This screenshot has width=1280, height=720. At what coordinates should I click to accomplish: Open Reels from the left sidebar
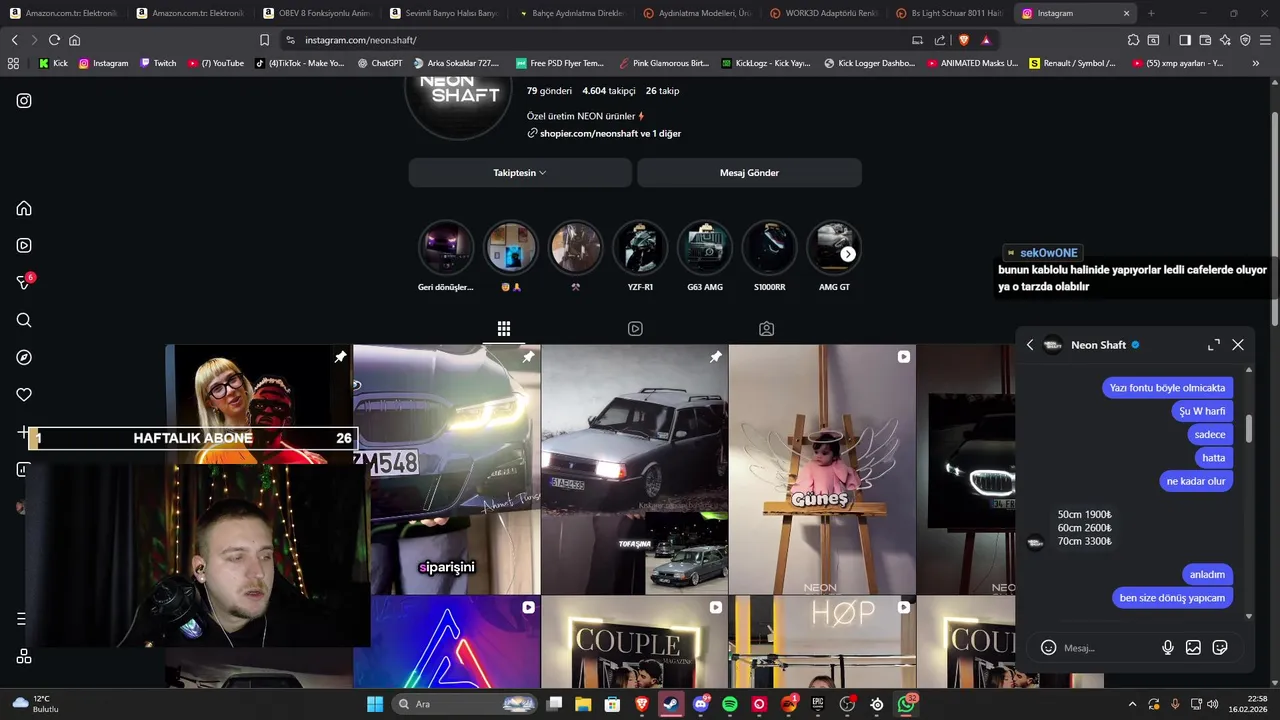pos(24,245)
